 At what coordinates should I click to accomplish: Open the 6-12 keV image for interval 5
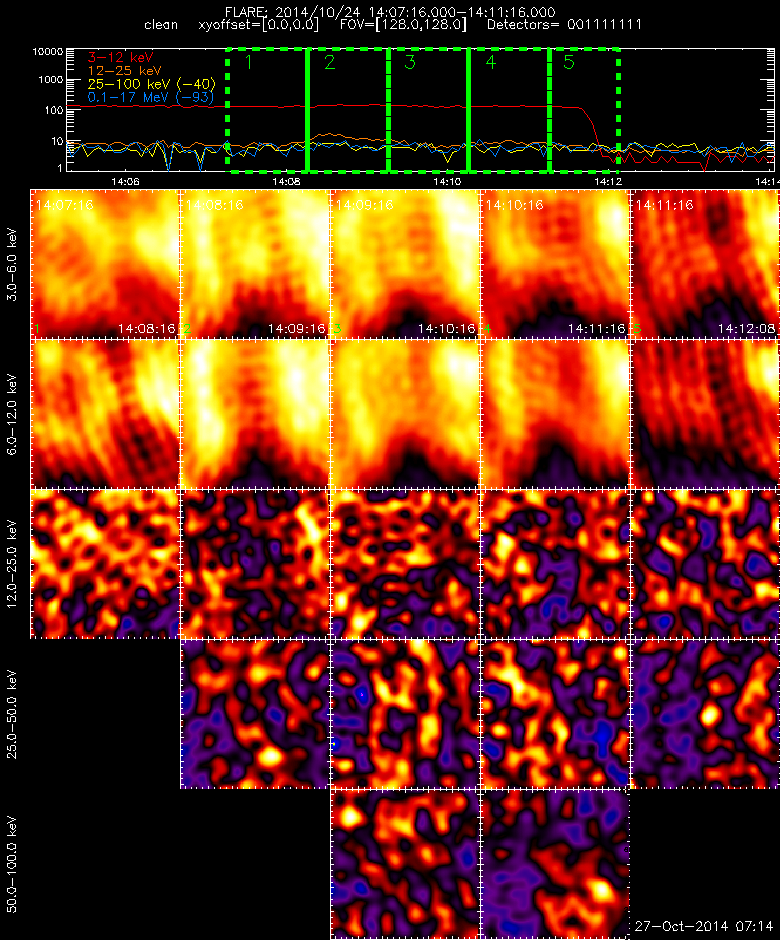pyautogui.click(x=705, y=414)
